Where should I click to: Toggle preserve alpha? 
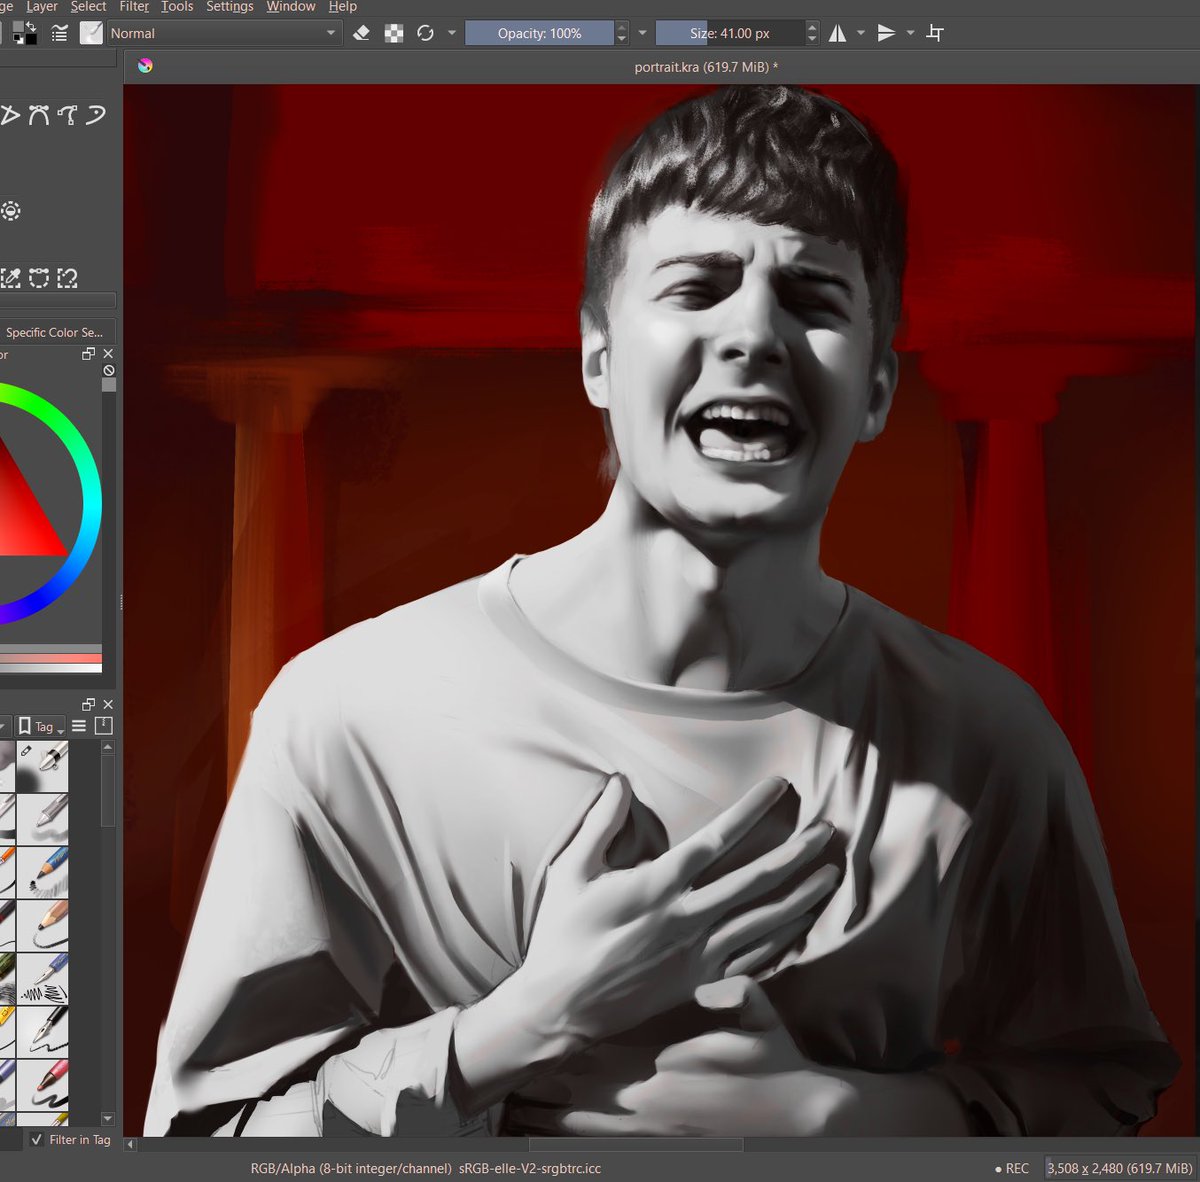click(x=394, y=33)
